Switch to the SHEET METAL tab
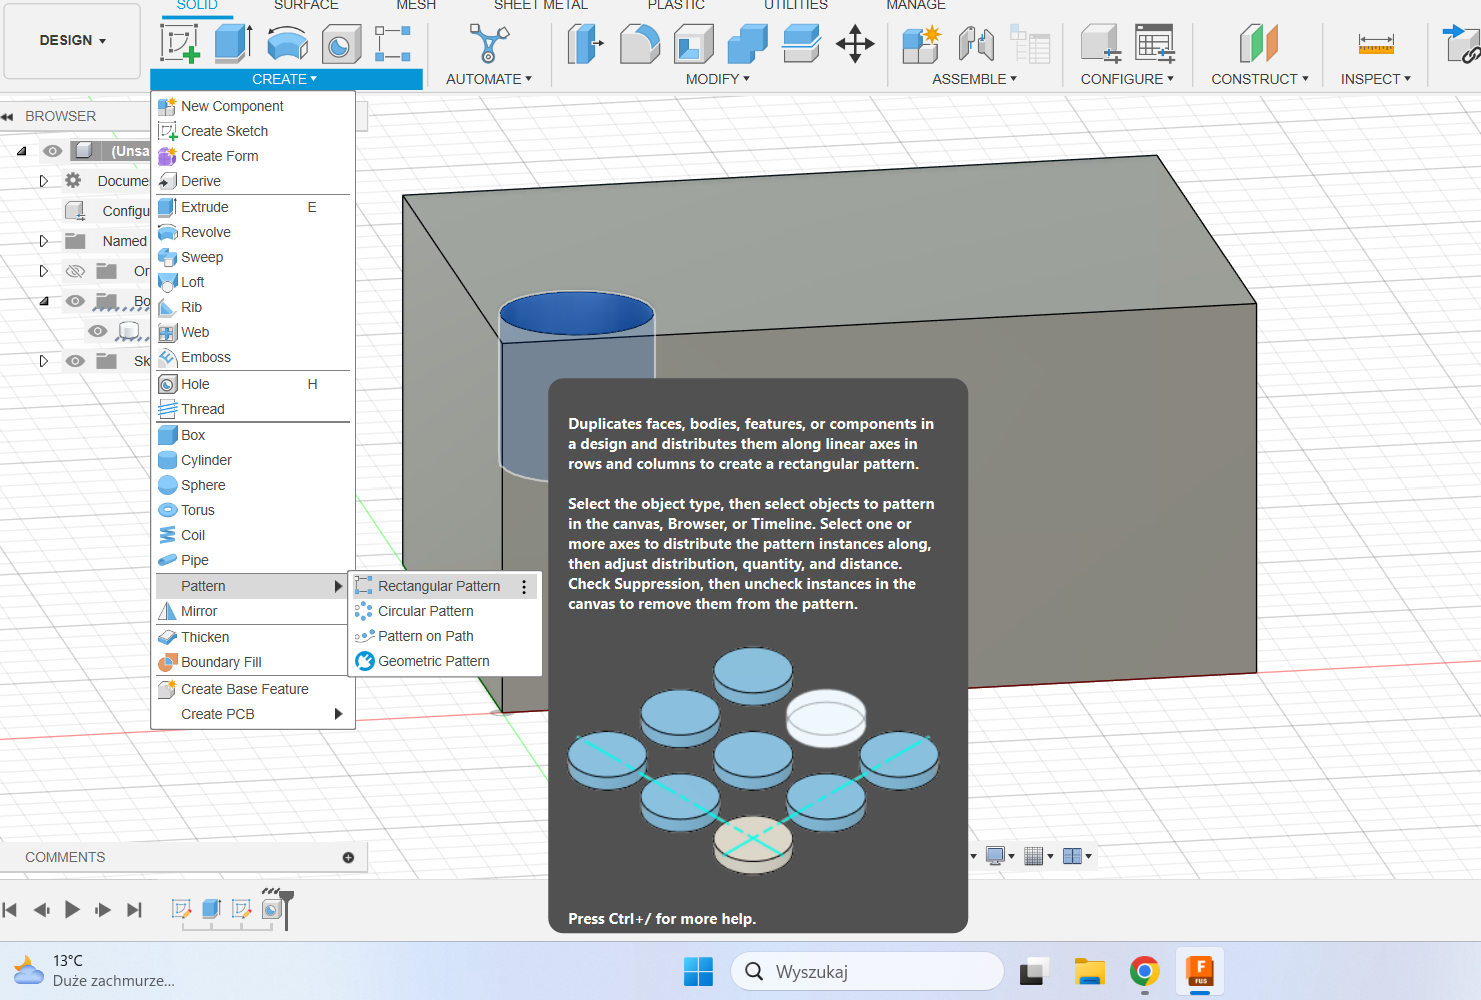This screenshot has height=1000, width=1481. tap(541, 6)
